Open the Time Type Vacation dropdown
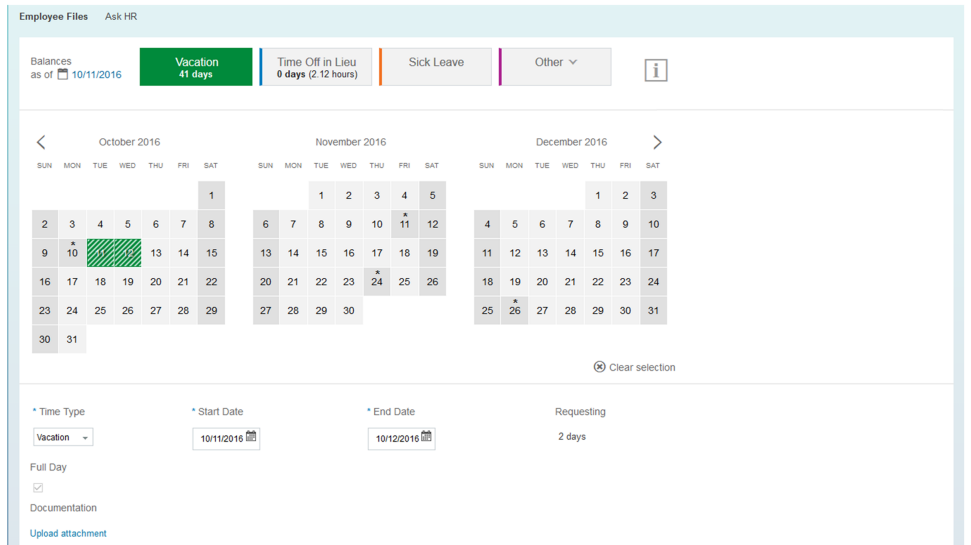This screenshot has height=545, width=971. pos(63,437)
